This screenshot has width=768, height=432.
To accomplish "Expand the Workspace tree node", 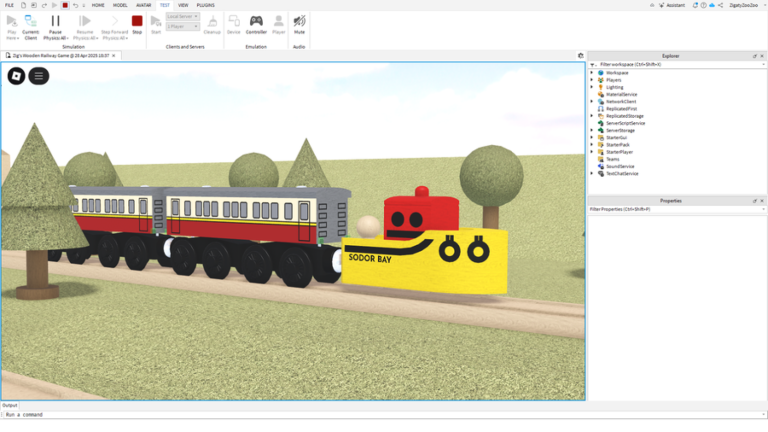I will coord(592,73).
